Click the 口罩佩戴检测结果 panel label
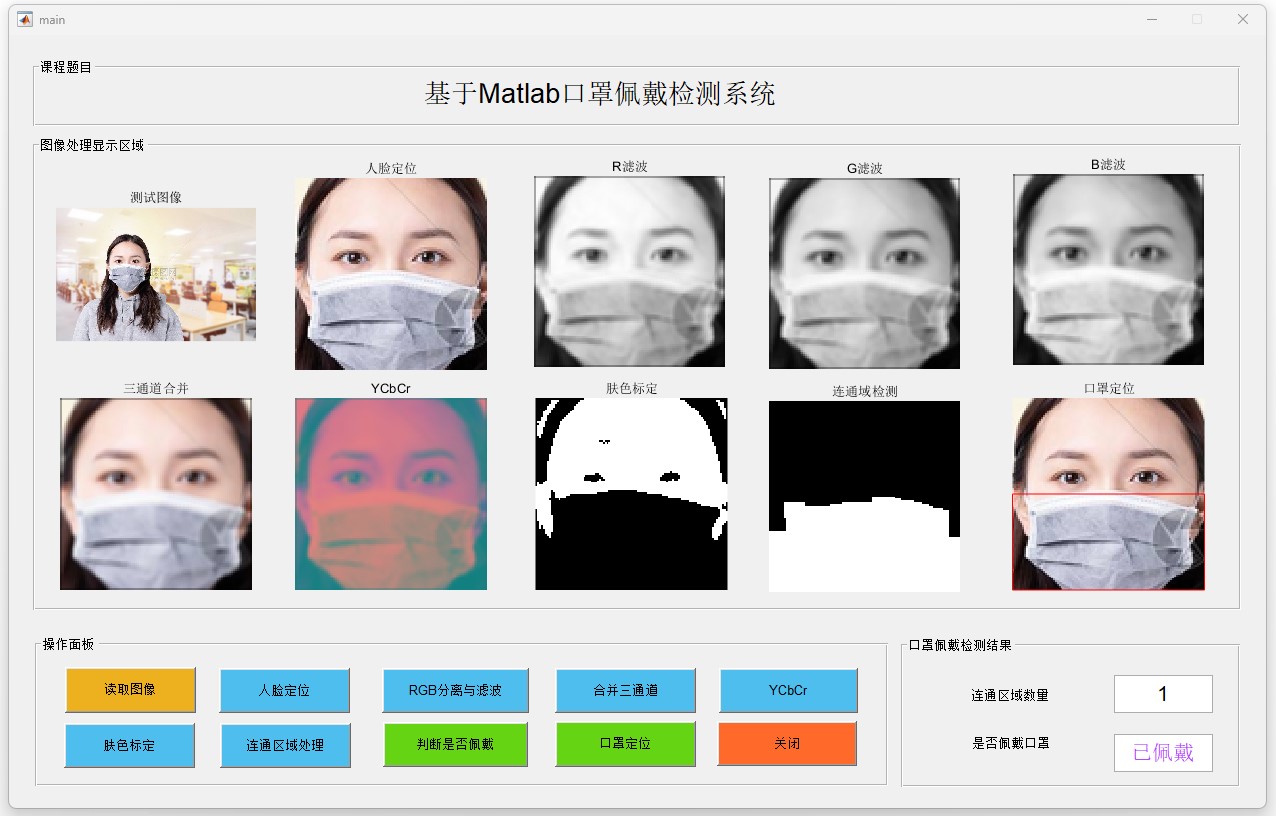This screenshot has width=1276, height=816. click(x=960, y=645)
